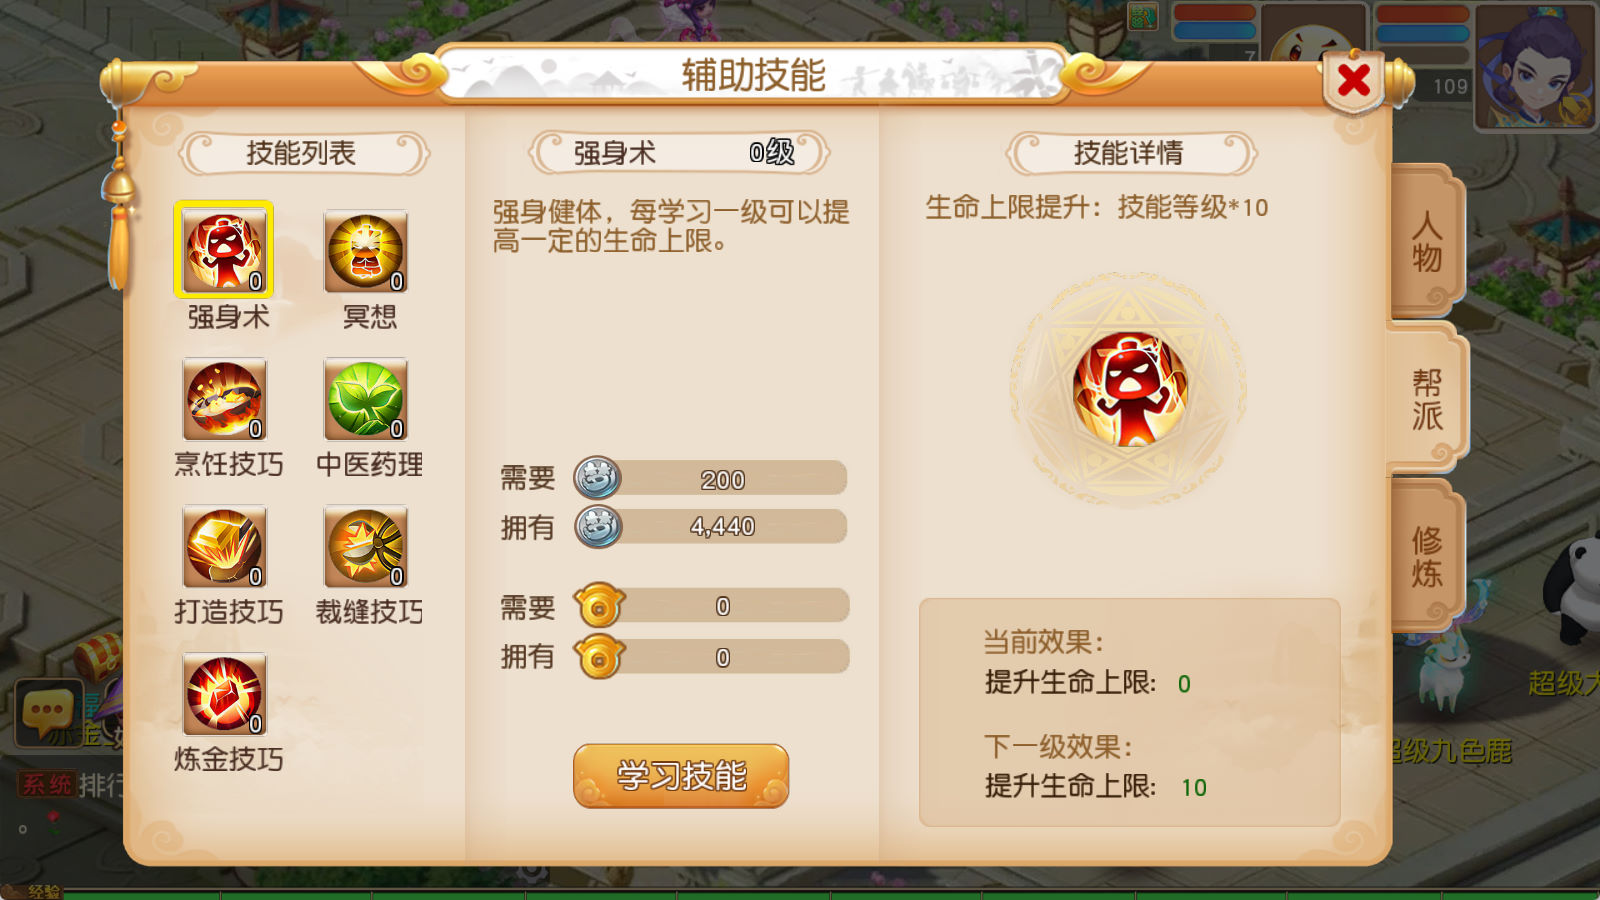Click the player character portrait avatar
Screen dimensions: 1600x900
click(x=1536, y=66)
